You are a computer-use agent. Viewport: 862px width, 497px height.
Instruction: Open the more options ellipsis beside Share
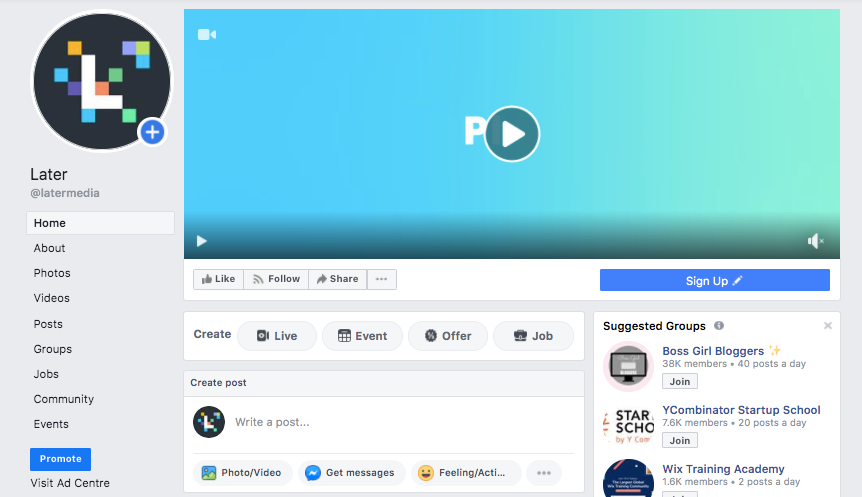coord(382,279)
